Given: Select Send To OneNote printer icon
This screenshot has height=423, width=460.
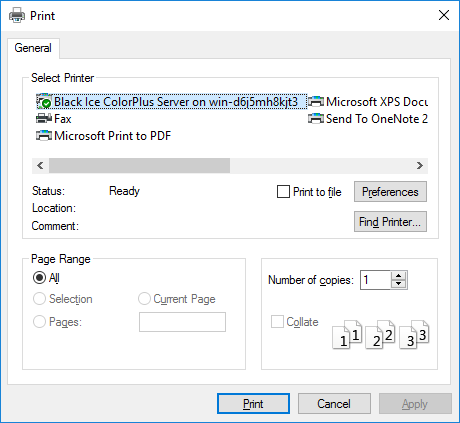Looking at the screenshot, I should click(316, 119).
